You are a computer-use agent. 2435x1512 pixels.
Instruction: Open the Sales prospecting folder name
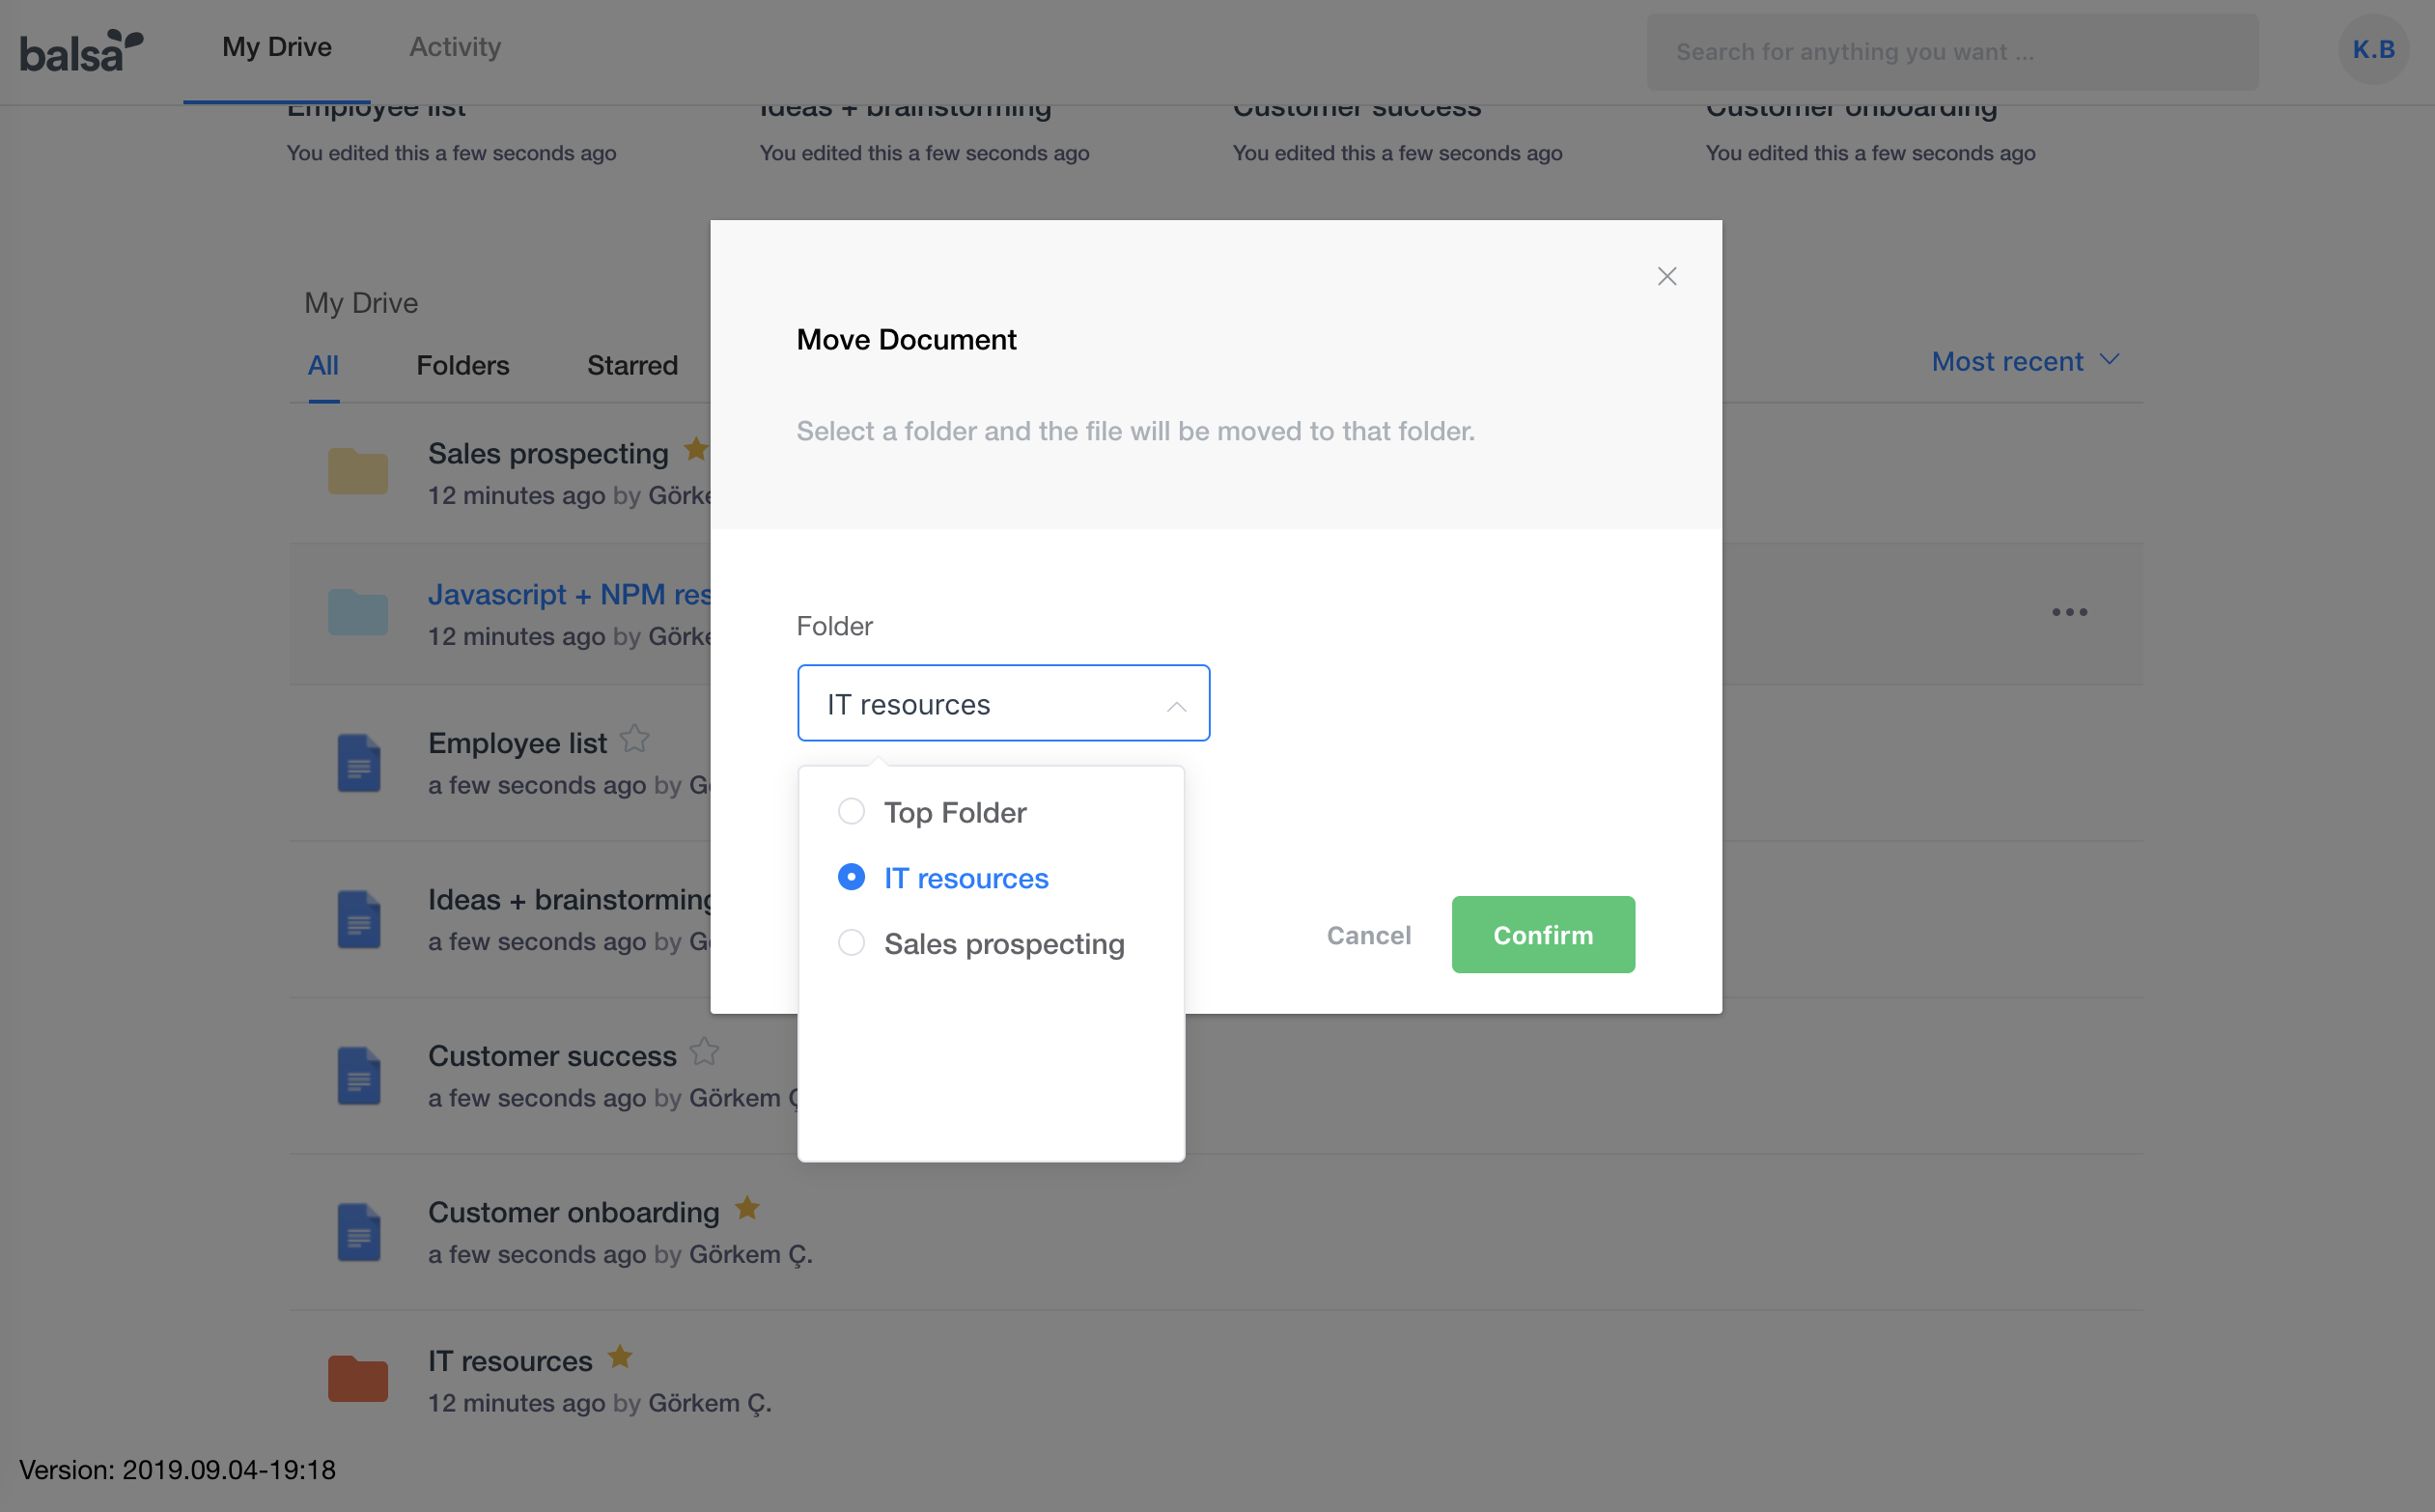pos(548,453)
